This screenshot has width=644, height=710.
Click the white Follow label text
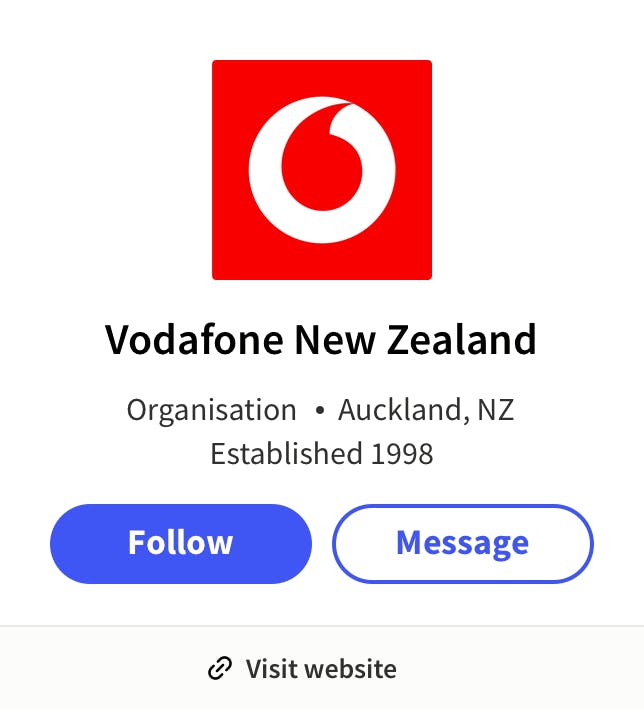click(180, 542)
